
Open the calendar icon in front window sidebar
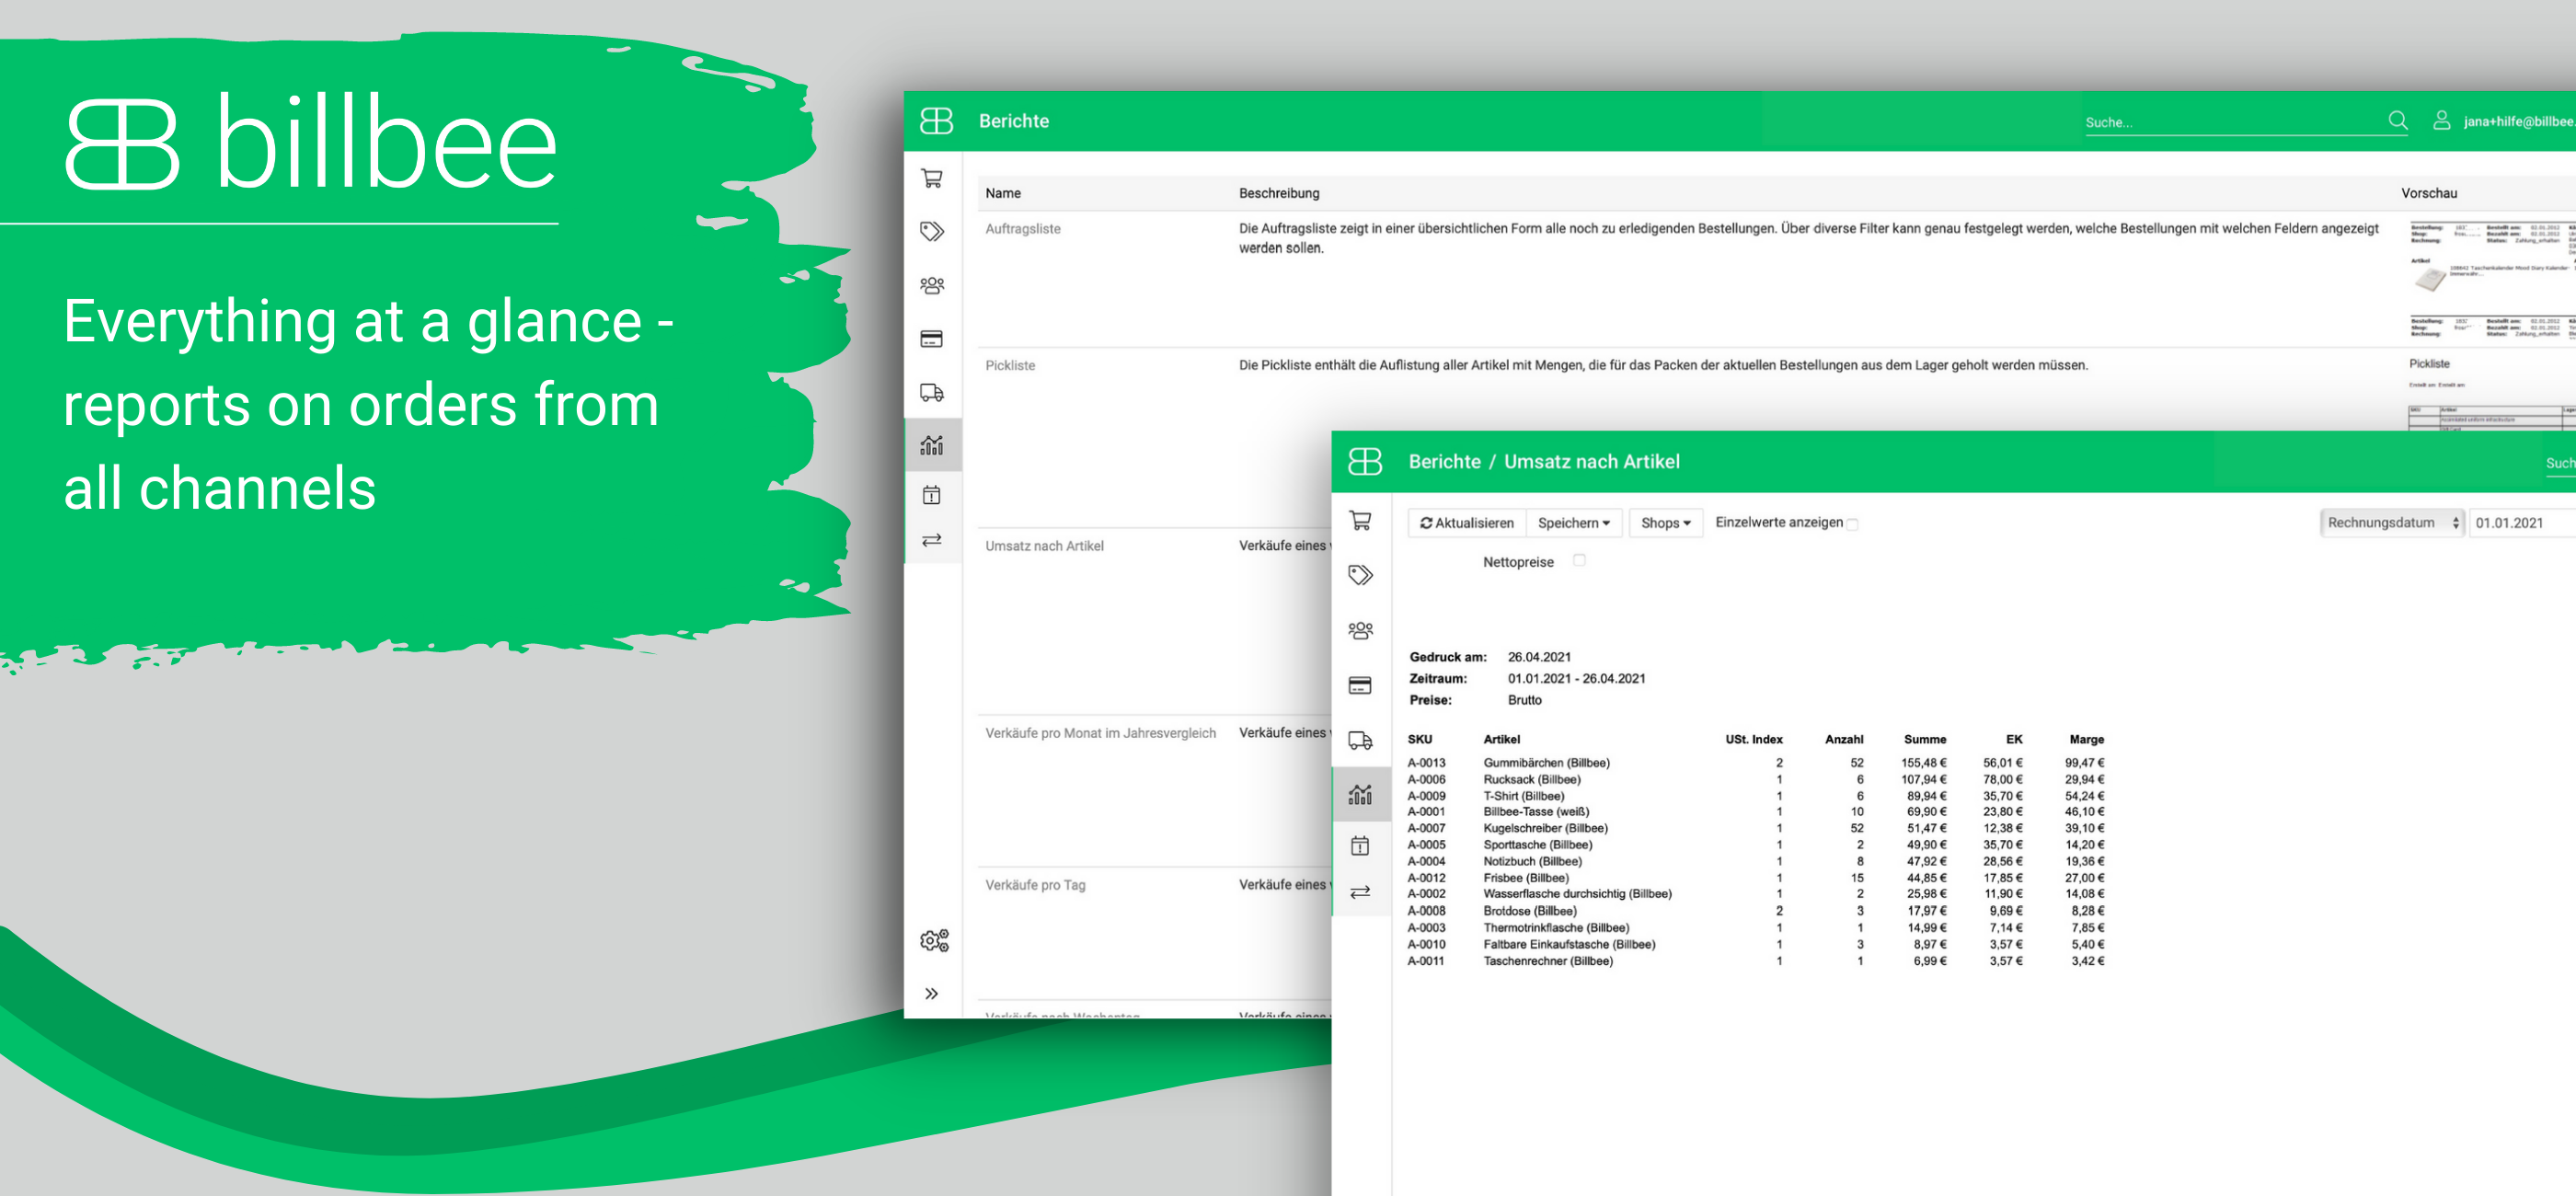1360,846
